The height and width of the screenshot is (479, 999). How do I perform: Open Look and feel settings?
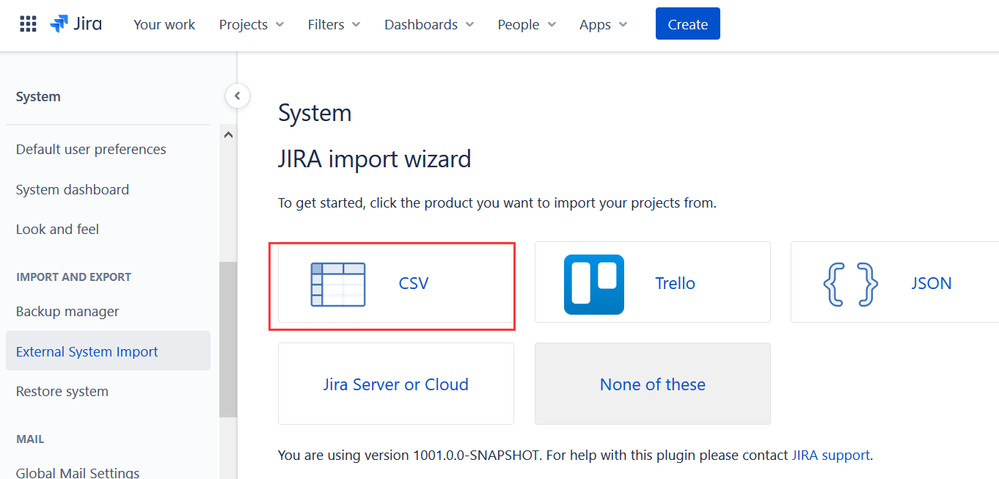(x=57, y=229)
